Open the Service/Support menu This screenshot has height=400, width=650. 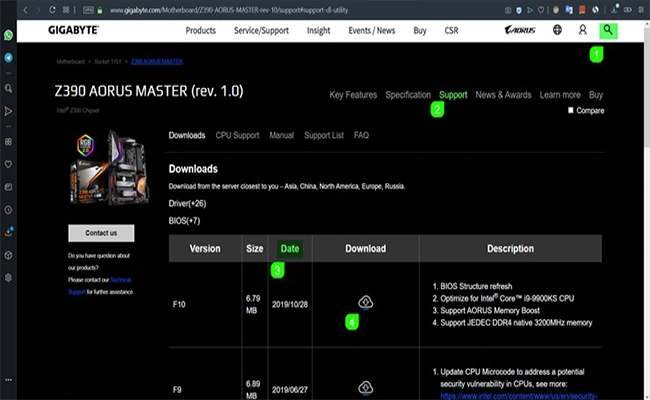[x=261, y=31]
